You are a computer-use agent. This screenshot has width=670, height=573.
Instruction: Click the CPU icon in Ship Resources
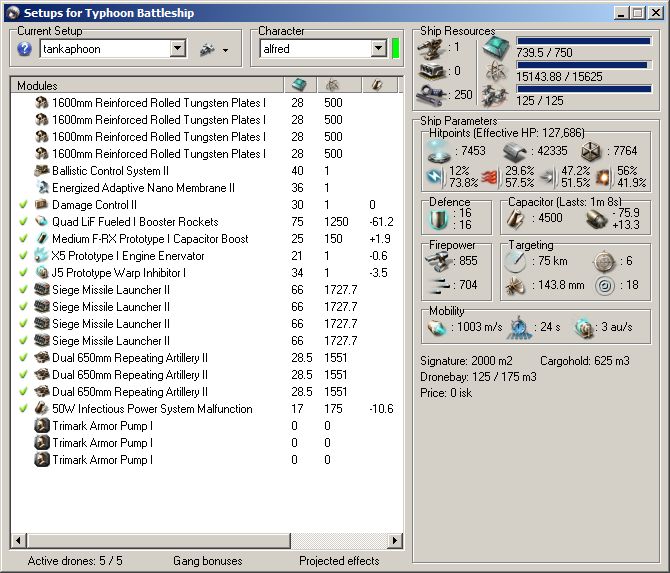[x=495, y=47]
